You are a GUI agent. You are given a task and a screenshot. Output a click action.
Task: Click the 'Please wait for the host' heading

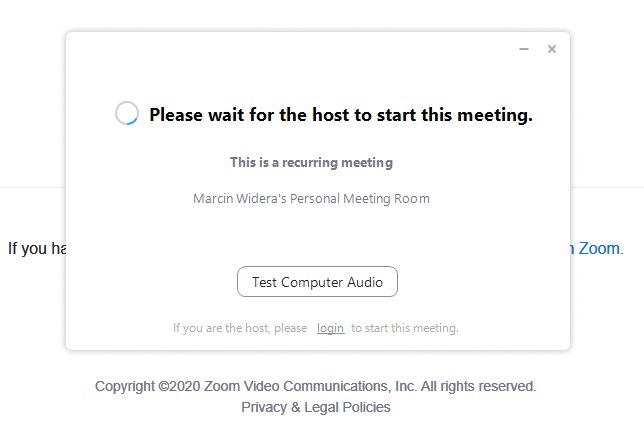pos(341,115)
